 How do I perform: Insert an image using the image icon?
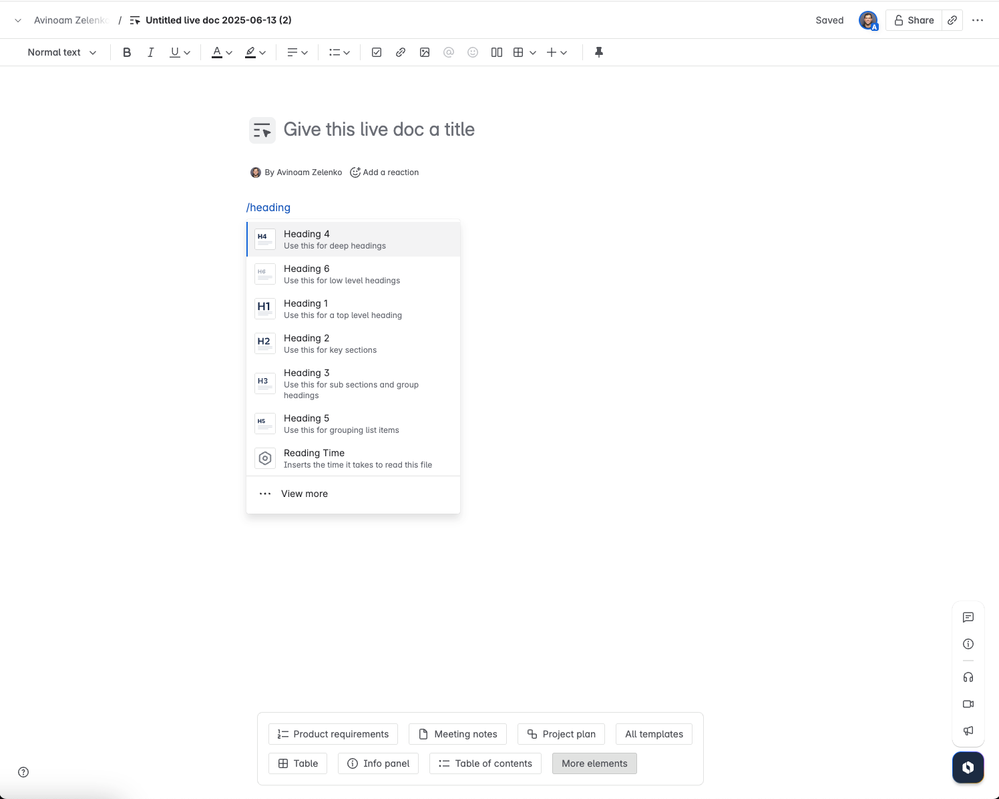click(x=424, y=52)
